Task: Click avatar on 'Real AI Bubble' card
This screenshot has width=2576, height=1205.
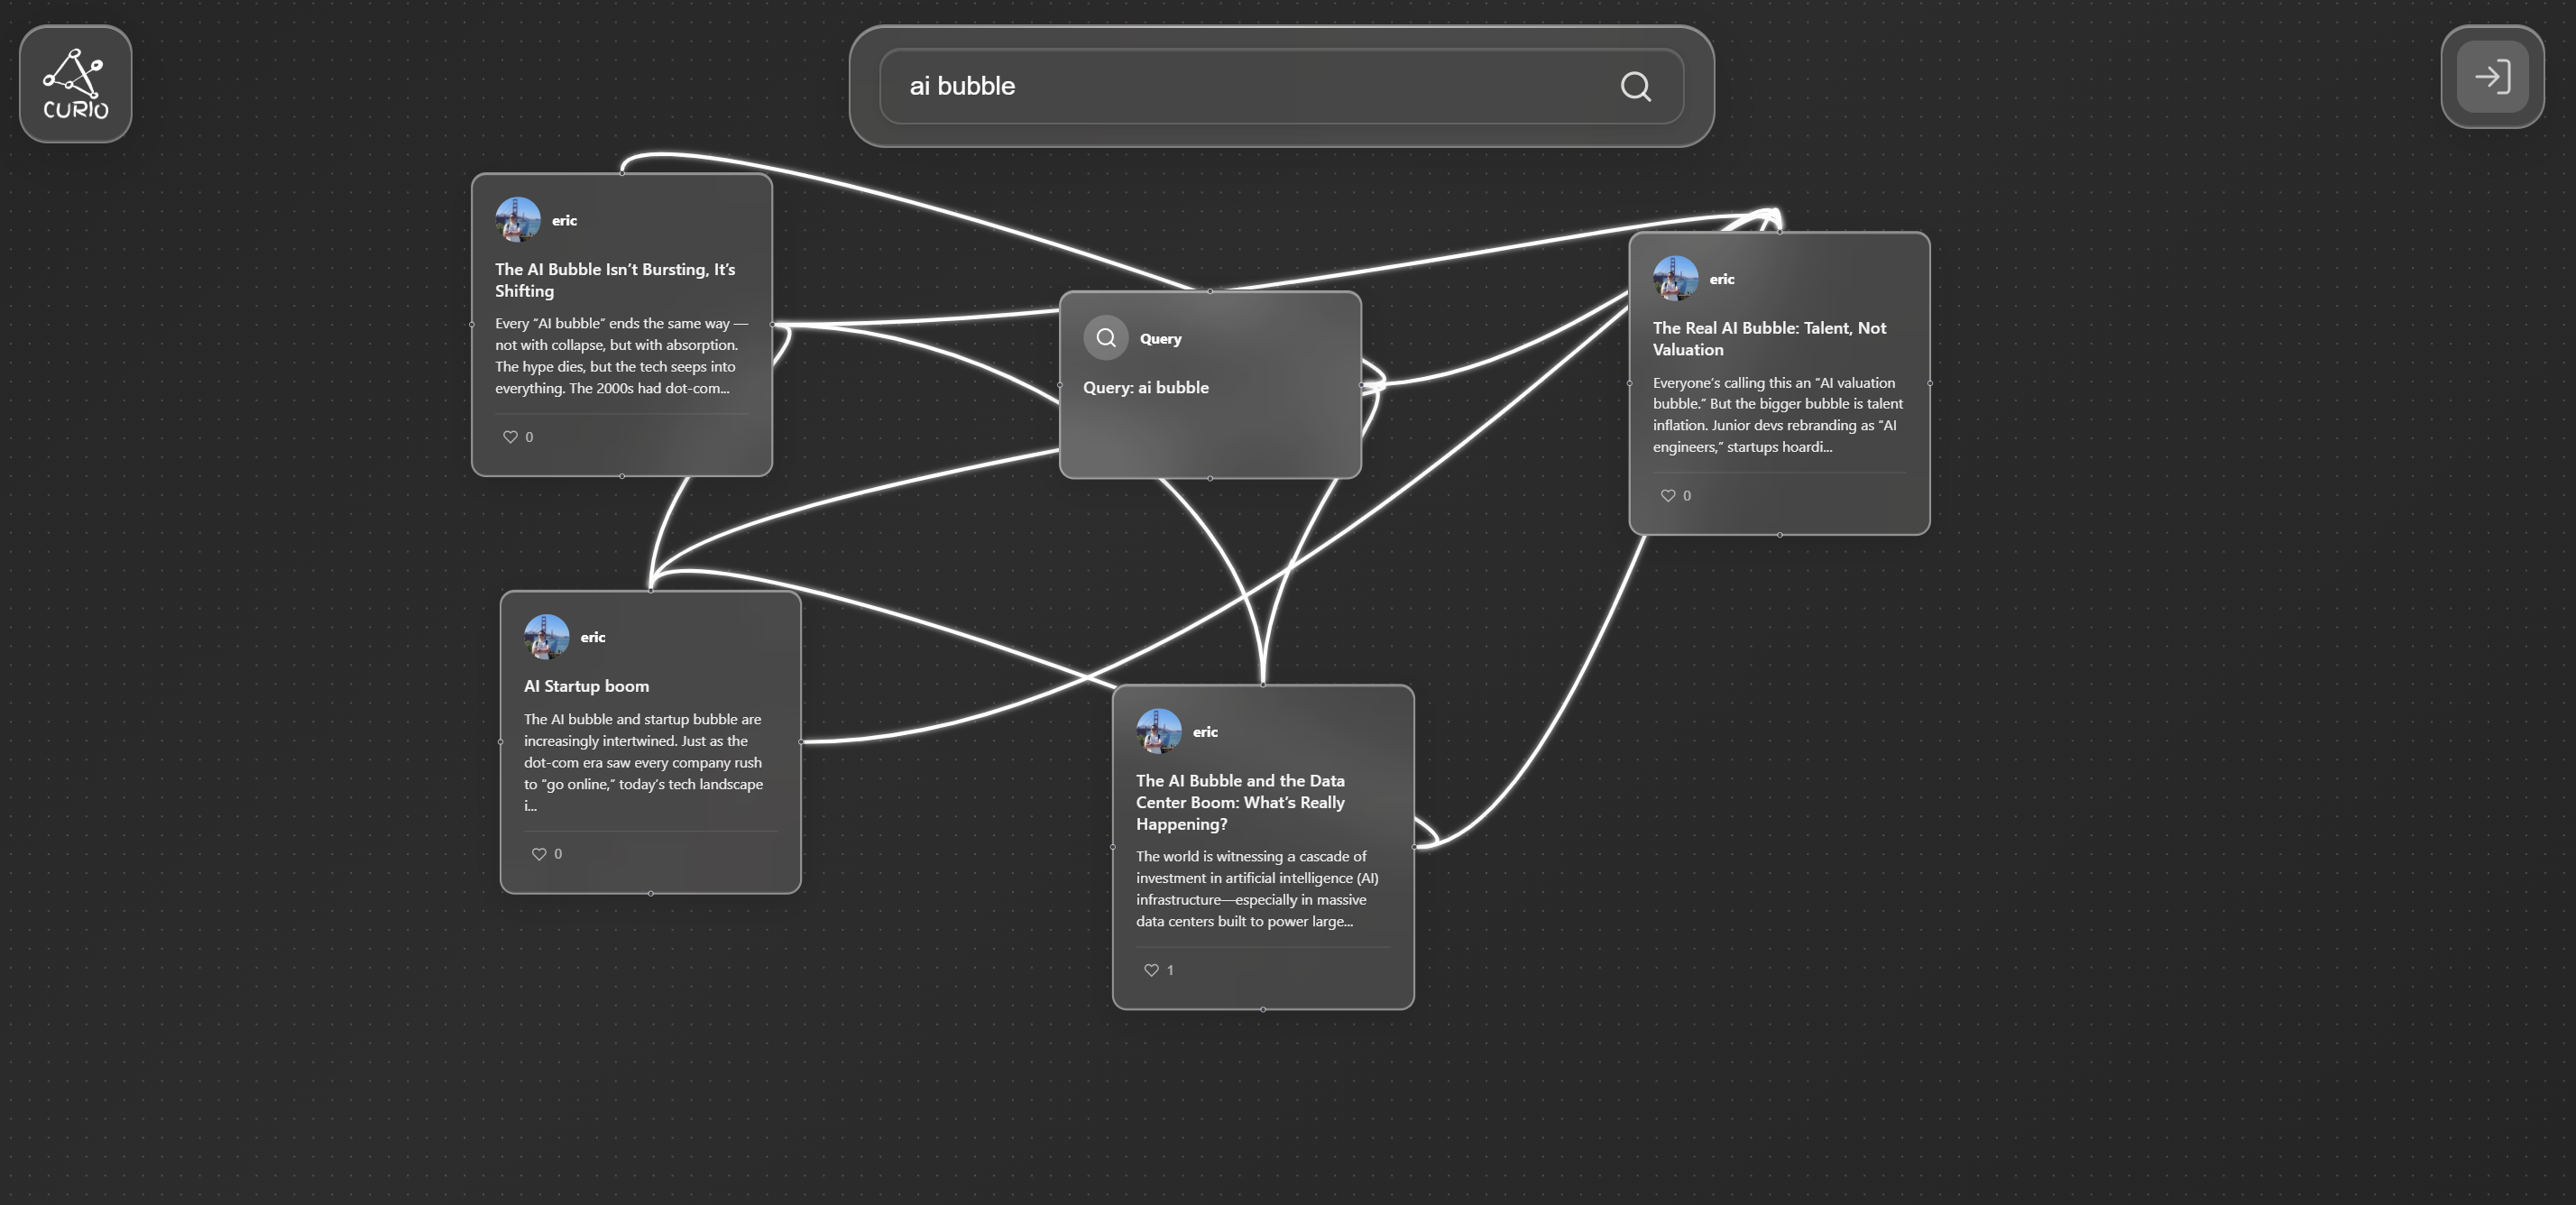Action: [x=1675, y=279]
